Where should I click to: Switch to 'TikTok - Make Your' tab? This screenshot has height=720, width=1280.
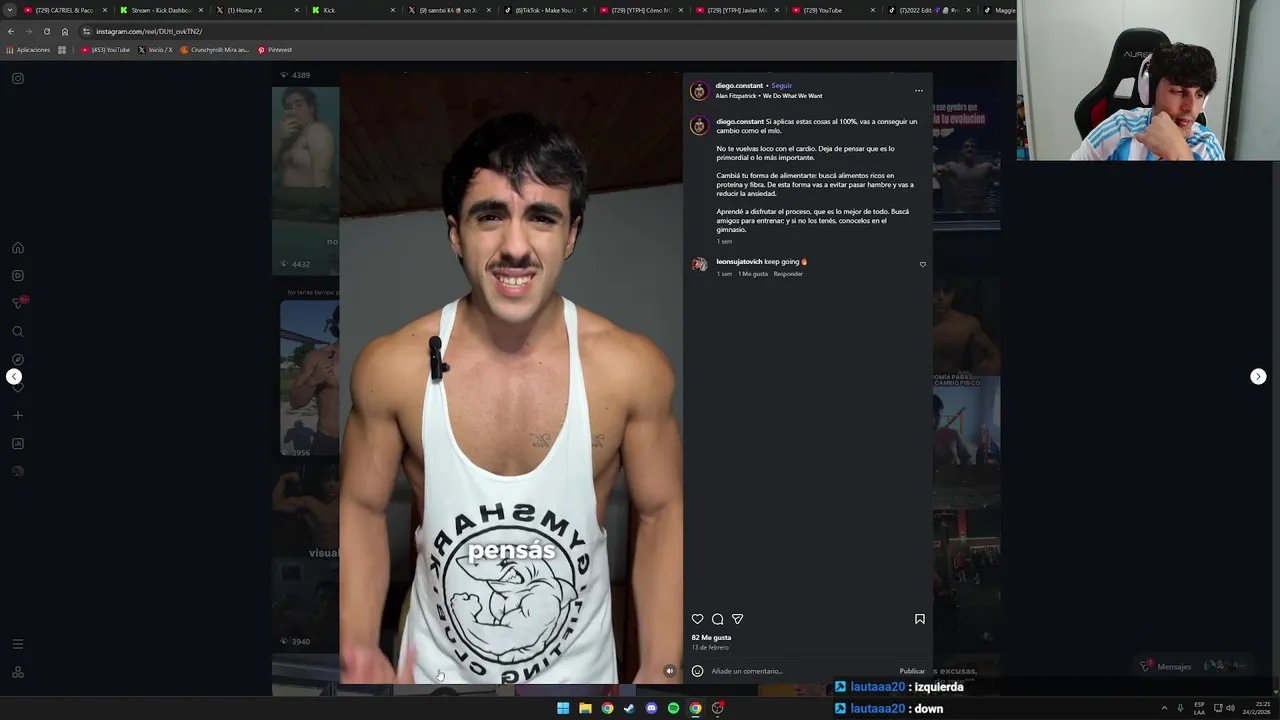[545, 10]
